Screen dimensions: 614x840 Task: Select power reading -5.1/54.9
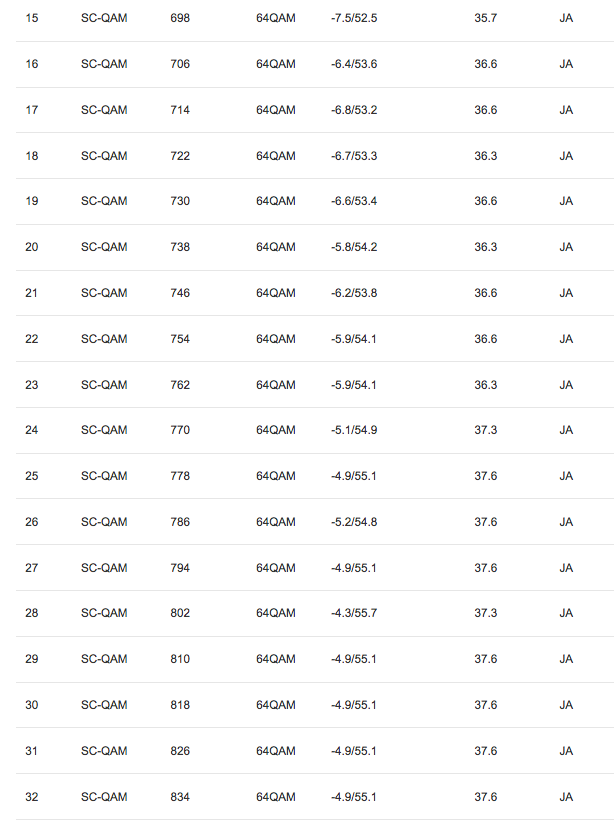353,430
